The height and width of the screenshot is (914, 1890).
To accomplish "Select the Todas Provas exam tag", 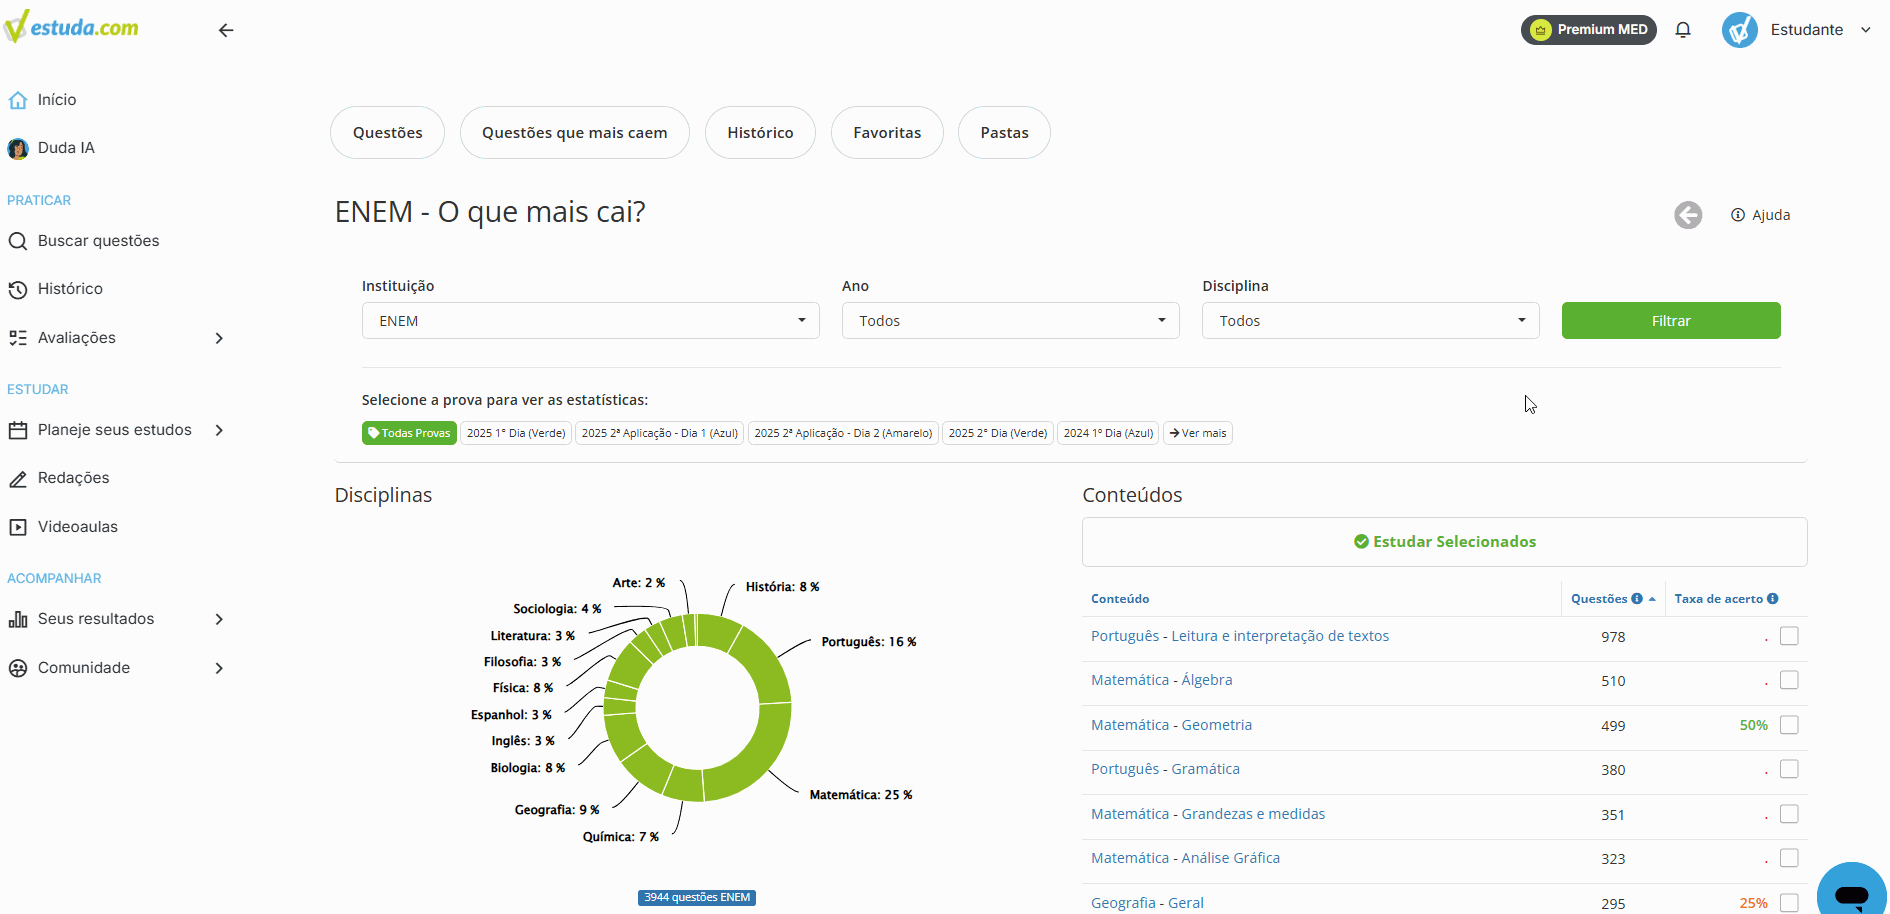I will (409, 433).
